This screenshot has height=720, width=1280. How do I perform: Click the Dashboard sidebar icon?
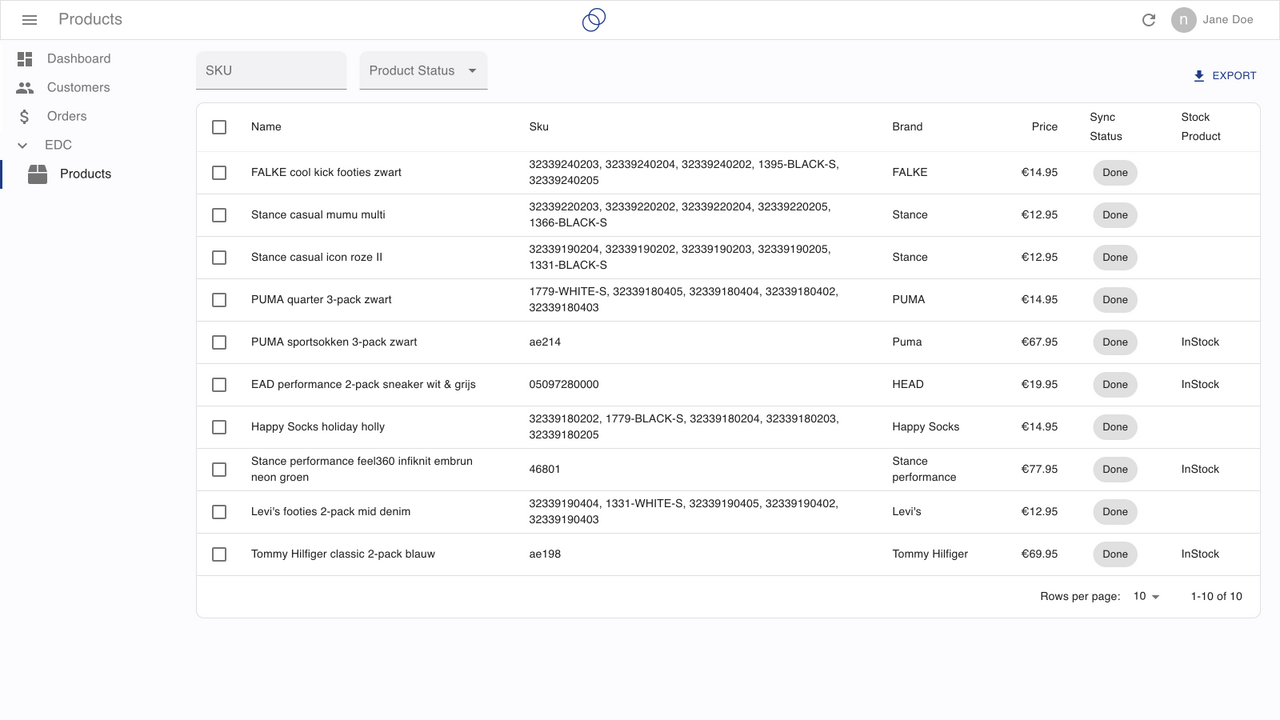[25, 59]
